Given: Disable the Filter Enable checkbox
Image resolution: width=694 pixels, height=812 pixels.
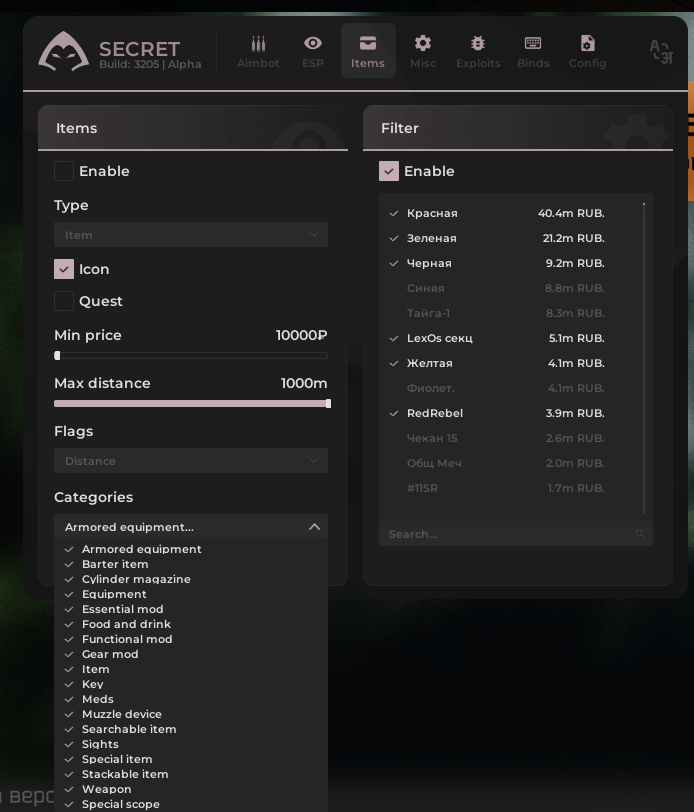Looking at the screenshot, I should (x=389, y=171).
